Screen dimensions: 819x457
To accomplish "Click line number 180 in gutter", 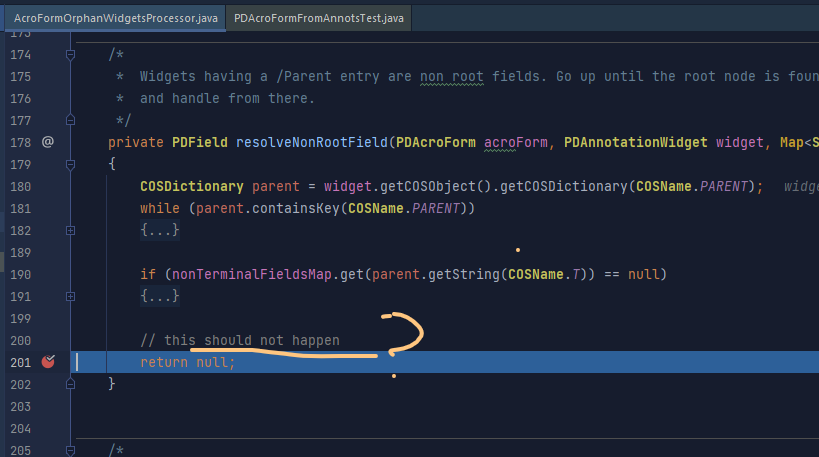I will pos(21,186).
